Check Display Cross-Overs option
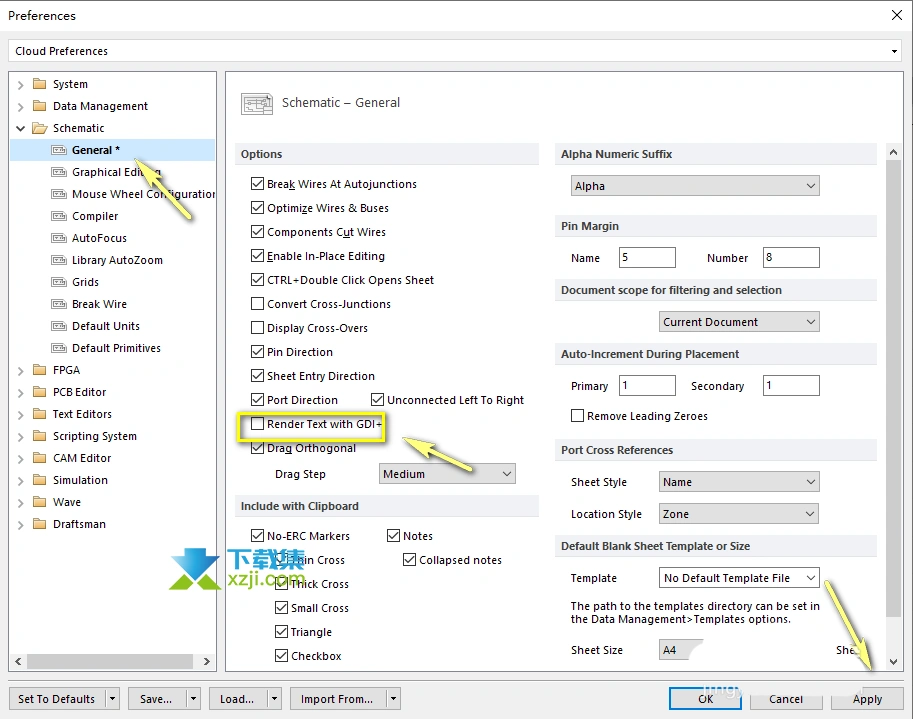This screenshot has height=719, width=913. (257, 328)
